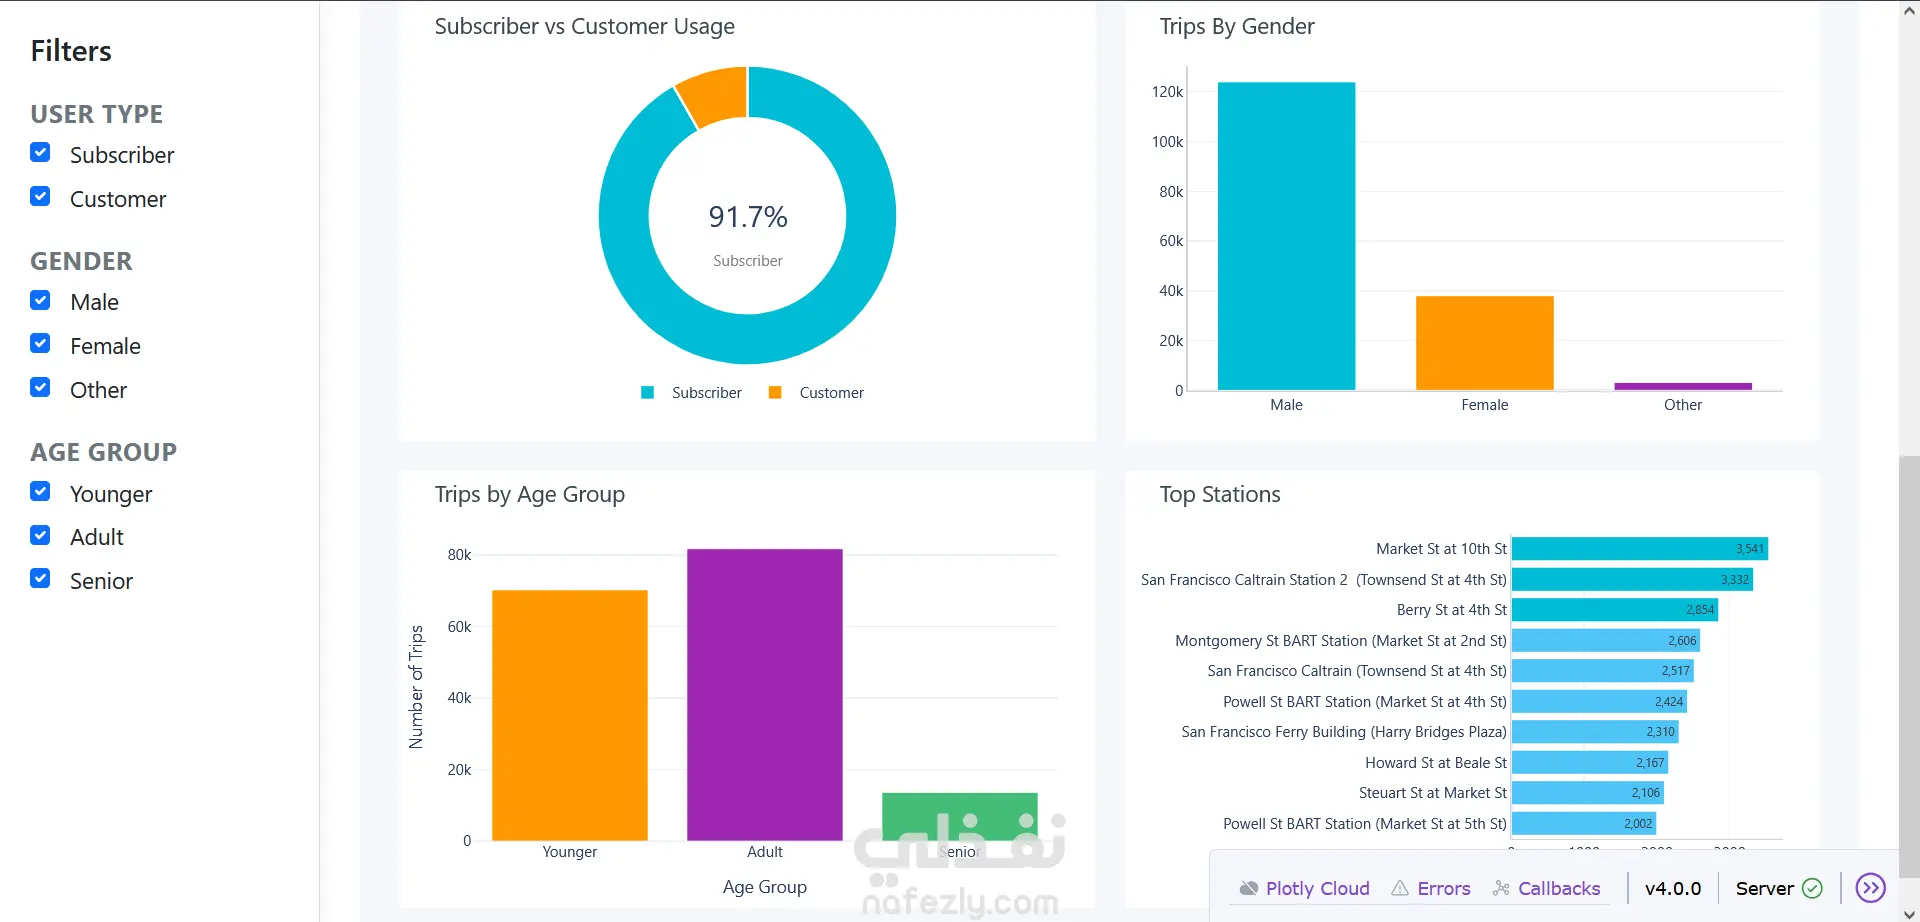Toggle the Subscriber legend swatch in donut chart
This screenshot has height=922, width=1920.
(x=648, y=393)
